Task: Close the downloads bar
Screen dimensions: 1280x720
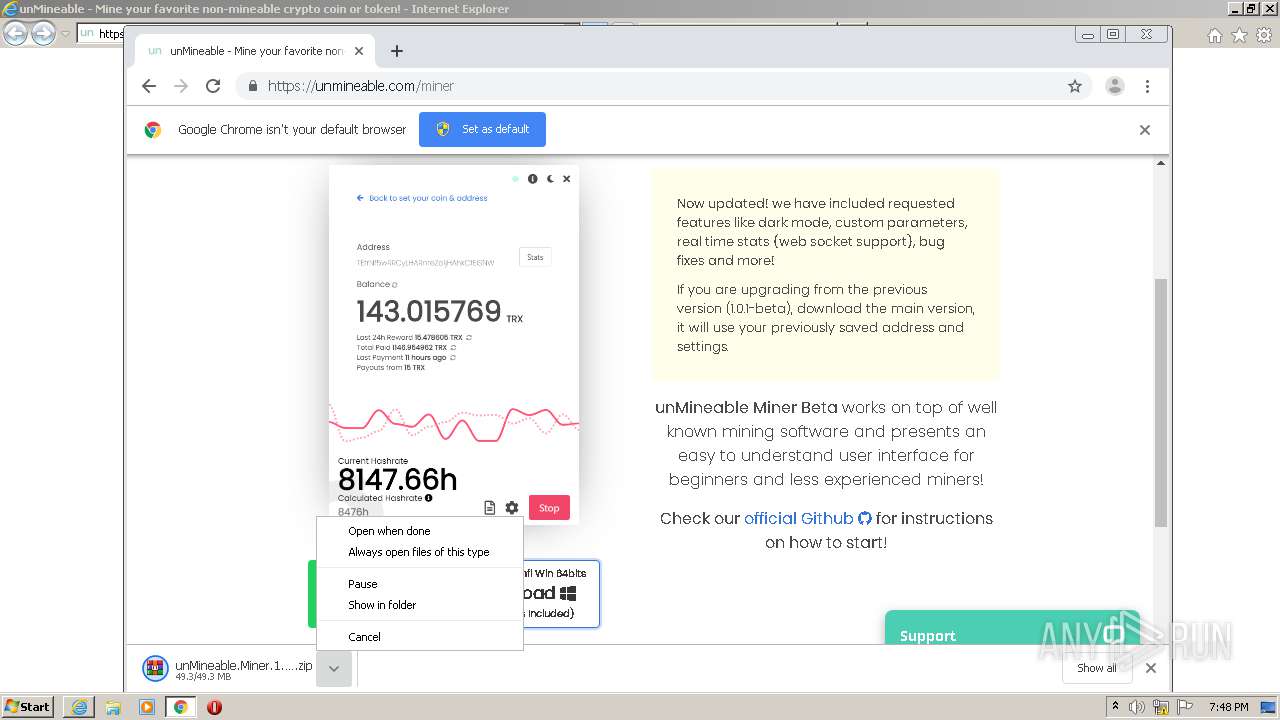Action: point(1151,668)
